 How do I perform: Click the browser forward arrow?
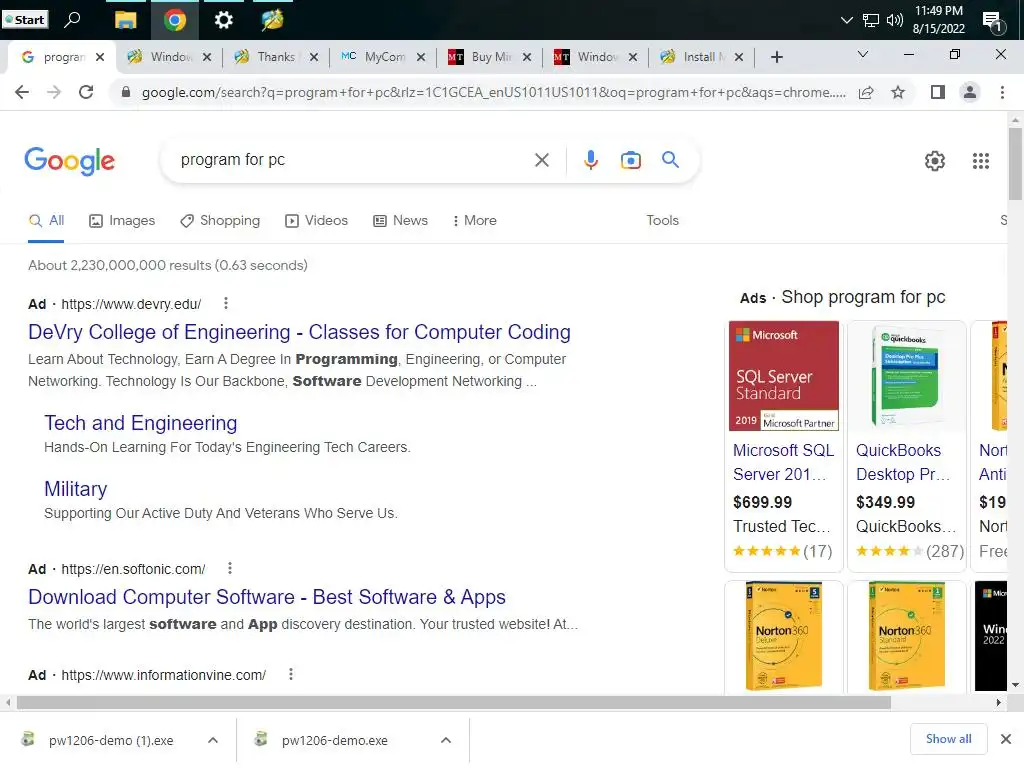[x=54, y=92]
